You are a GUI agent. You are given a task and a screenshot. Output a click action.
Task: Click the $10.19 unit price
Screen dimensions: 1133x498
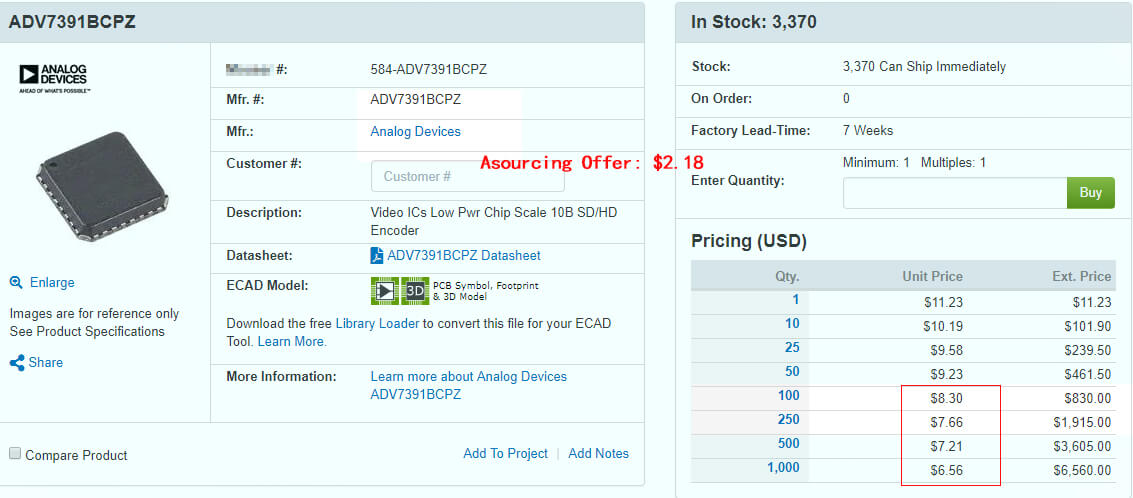coord(943,327)
